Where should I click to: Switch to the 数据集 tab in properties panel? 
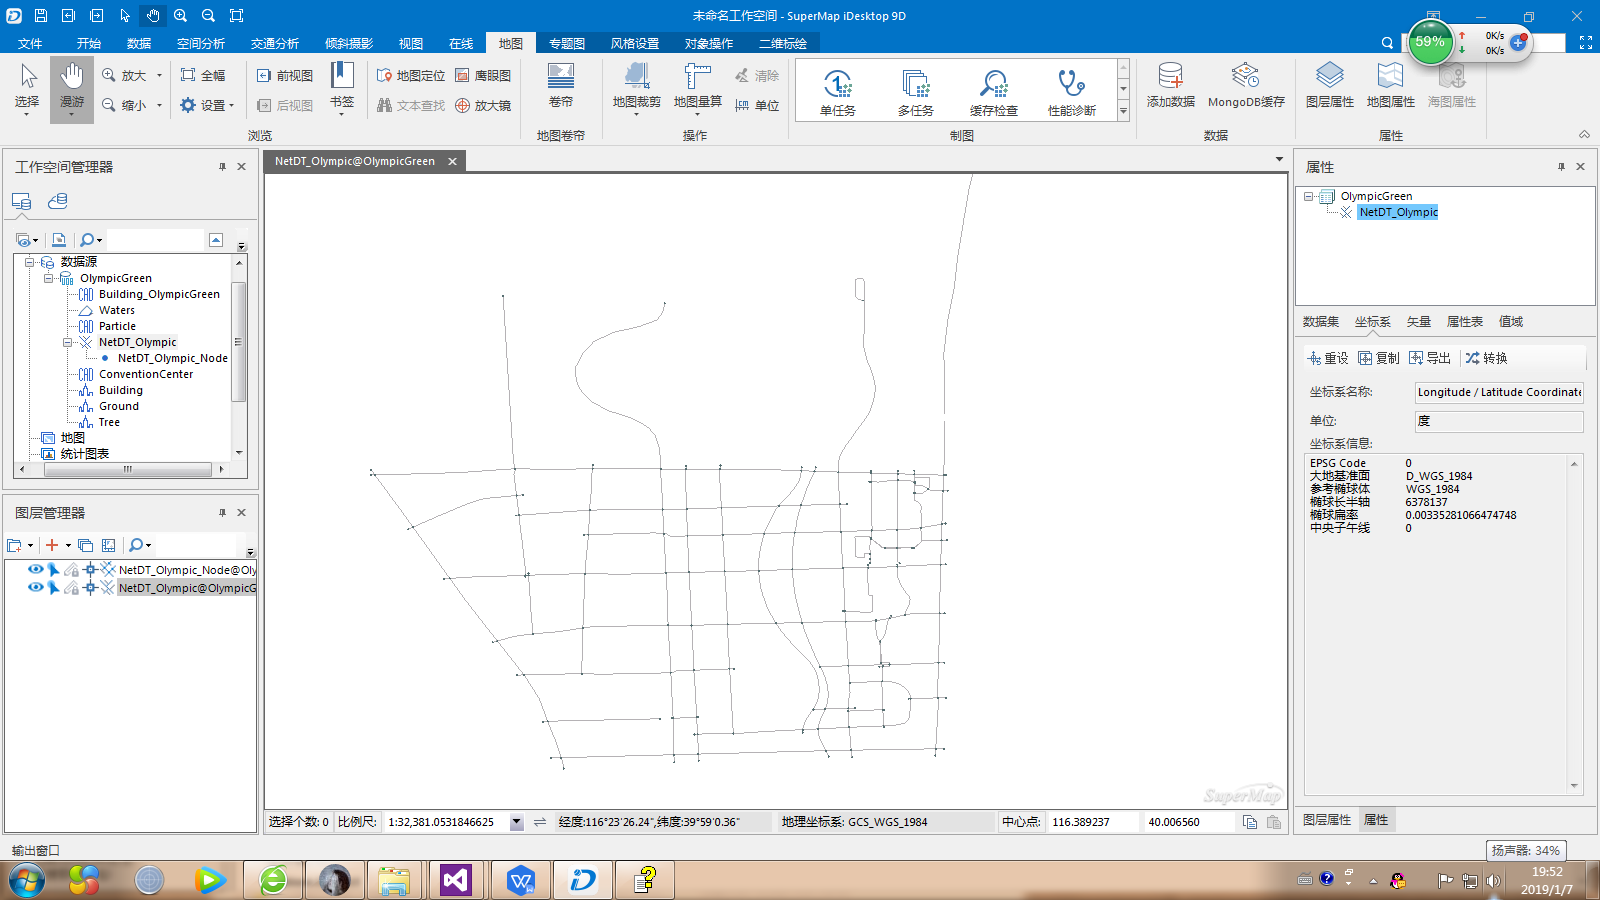(1321, 322)
